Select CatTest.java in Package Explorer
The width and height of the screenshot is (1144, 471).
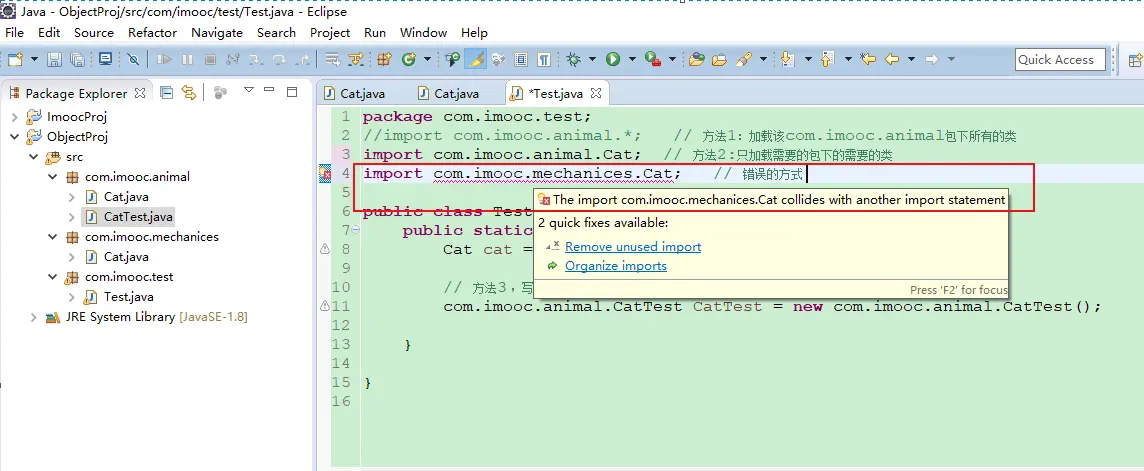click(138, 217)
